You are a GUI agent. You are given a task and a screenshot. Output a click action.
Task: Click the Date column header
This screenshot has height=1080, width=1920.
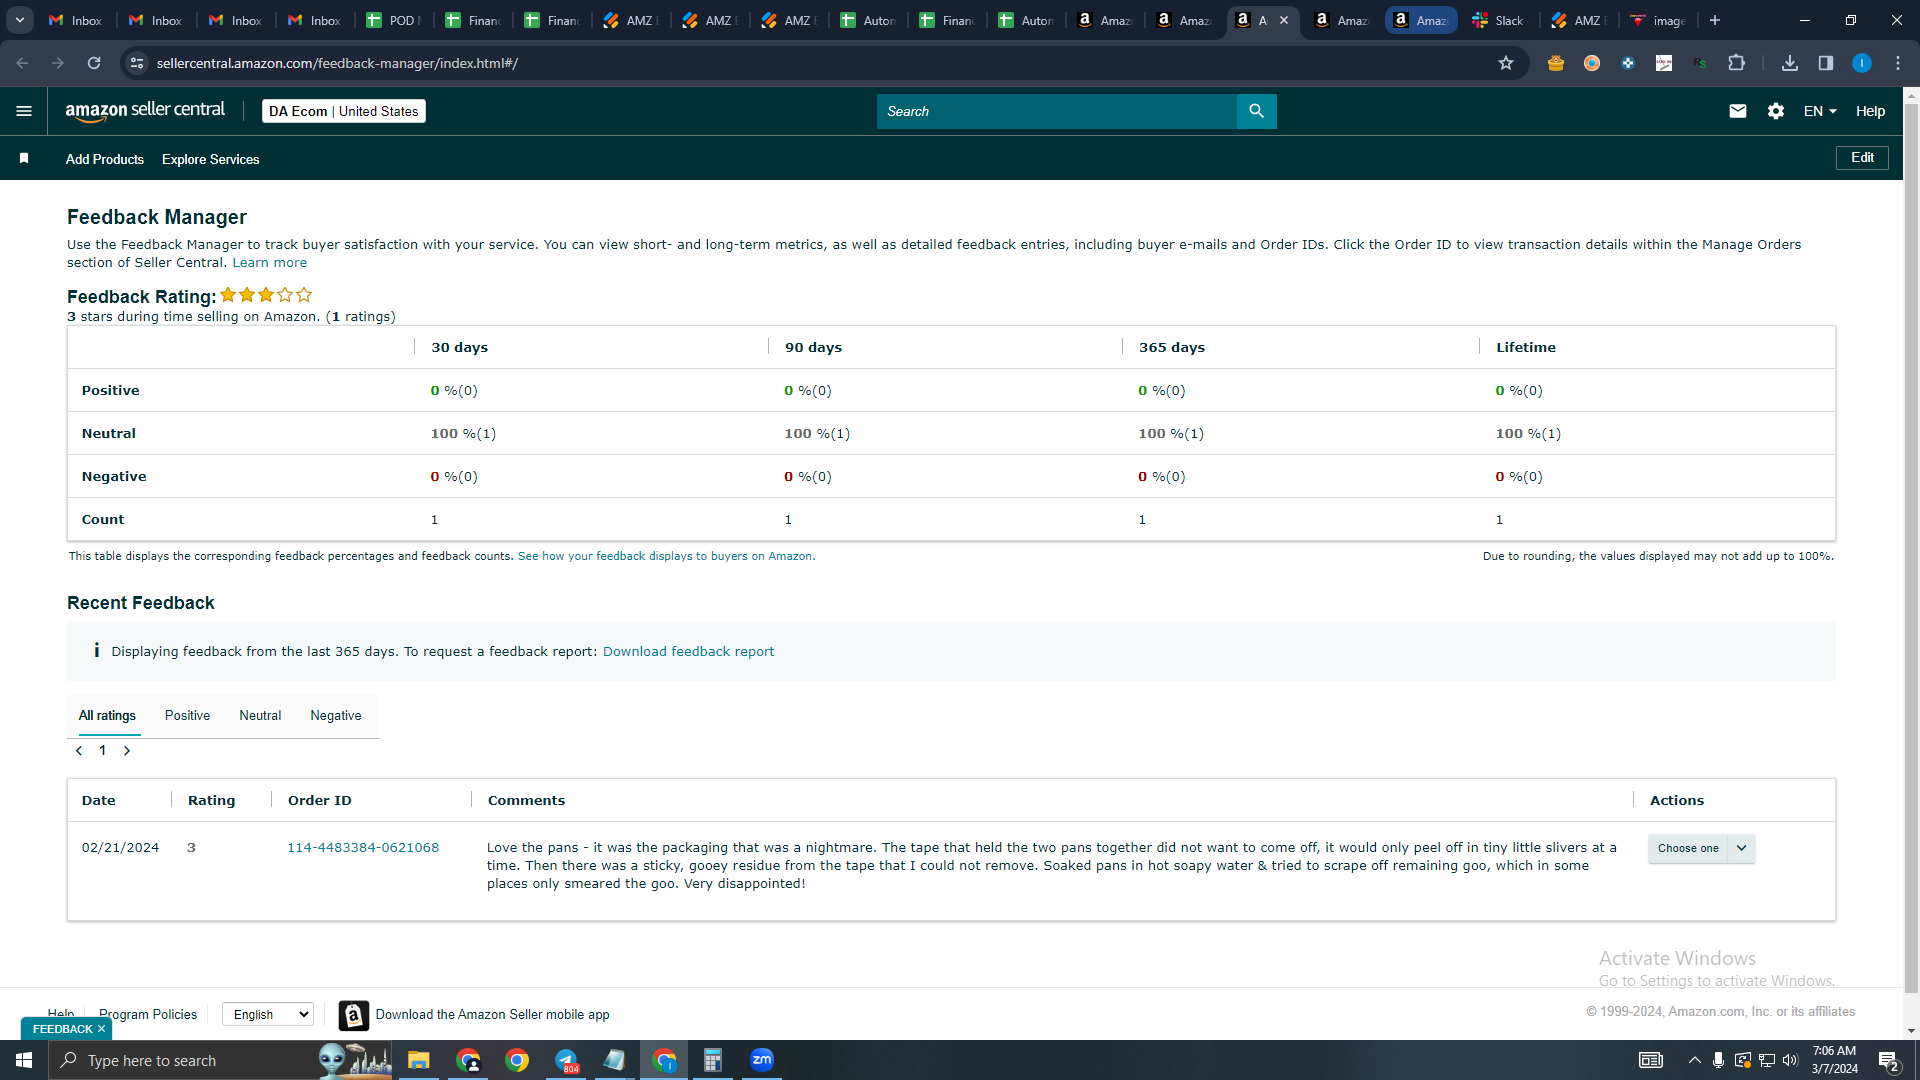pos(99,801)
